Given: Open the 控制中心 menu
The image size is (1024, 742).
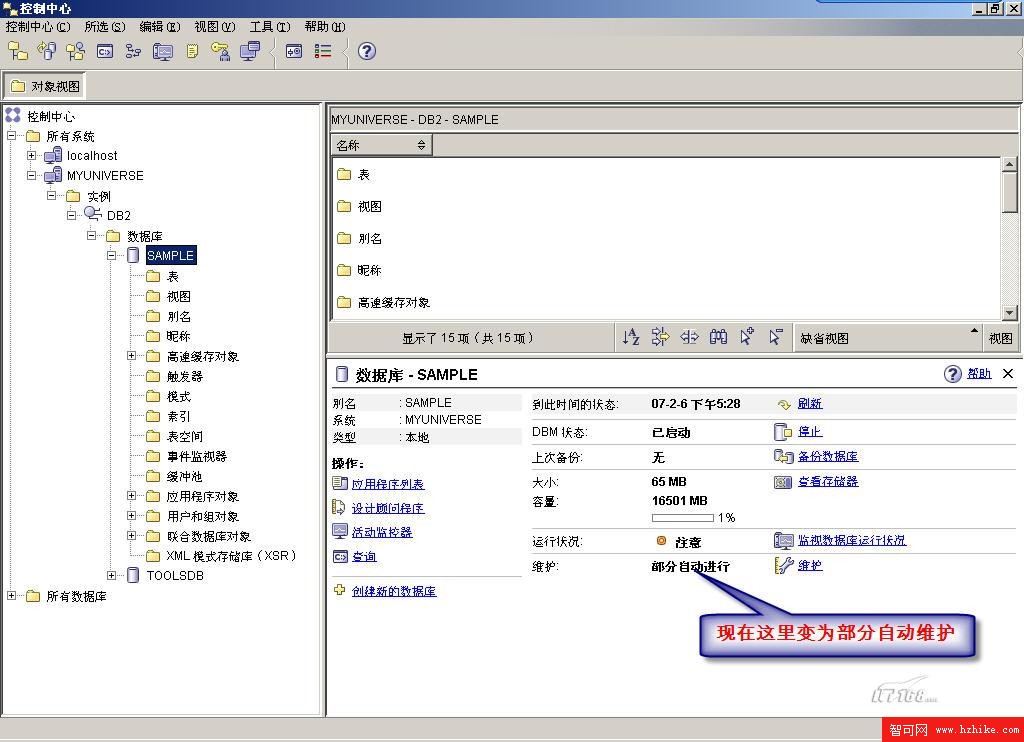Looking at the screenshot, I should (x=38, y=27).
